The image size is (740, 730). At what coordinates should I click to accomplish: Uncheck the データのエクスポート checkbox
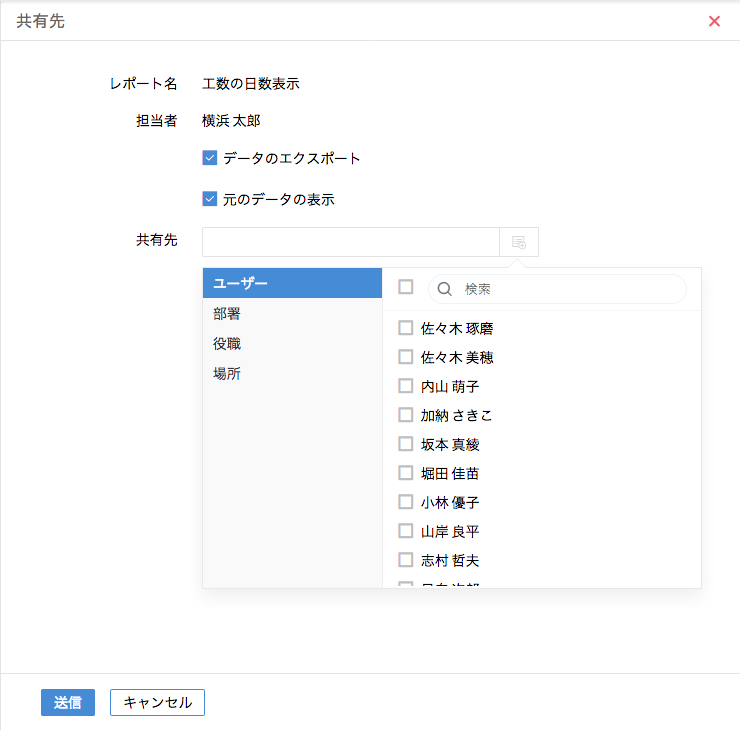[x=210, y=158]
